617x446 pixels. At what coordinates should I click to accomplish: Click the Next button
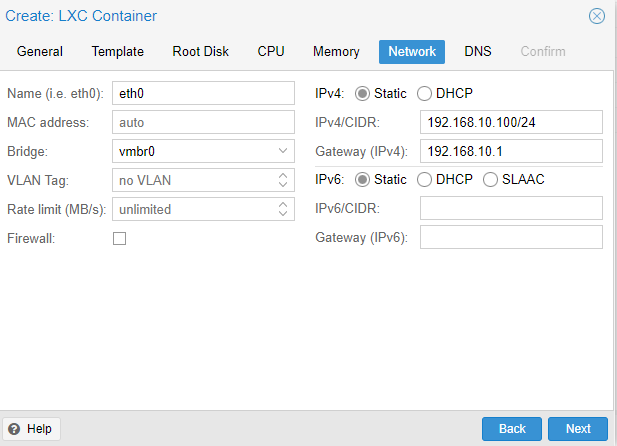(x=578, y=429)
